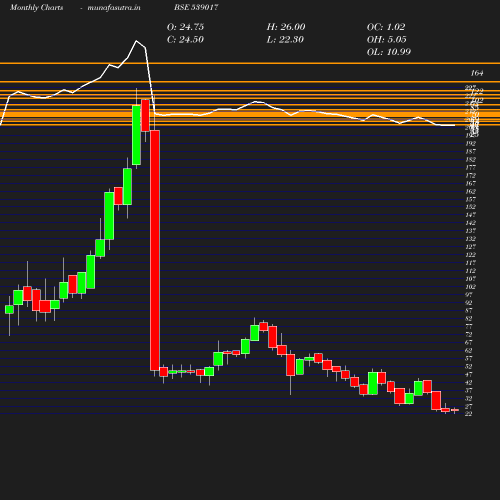Image resolution: width=500 pixels, height=500 pixels.
Task: Click the "BSE 539017" symbol text
Action: (196, 7)
